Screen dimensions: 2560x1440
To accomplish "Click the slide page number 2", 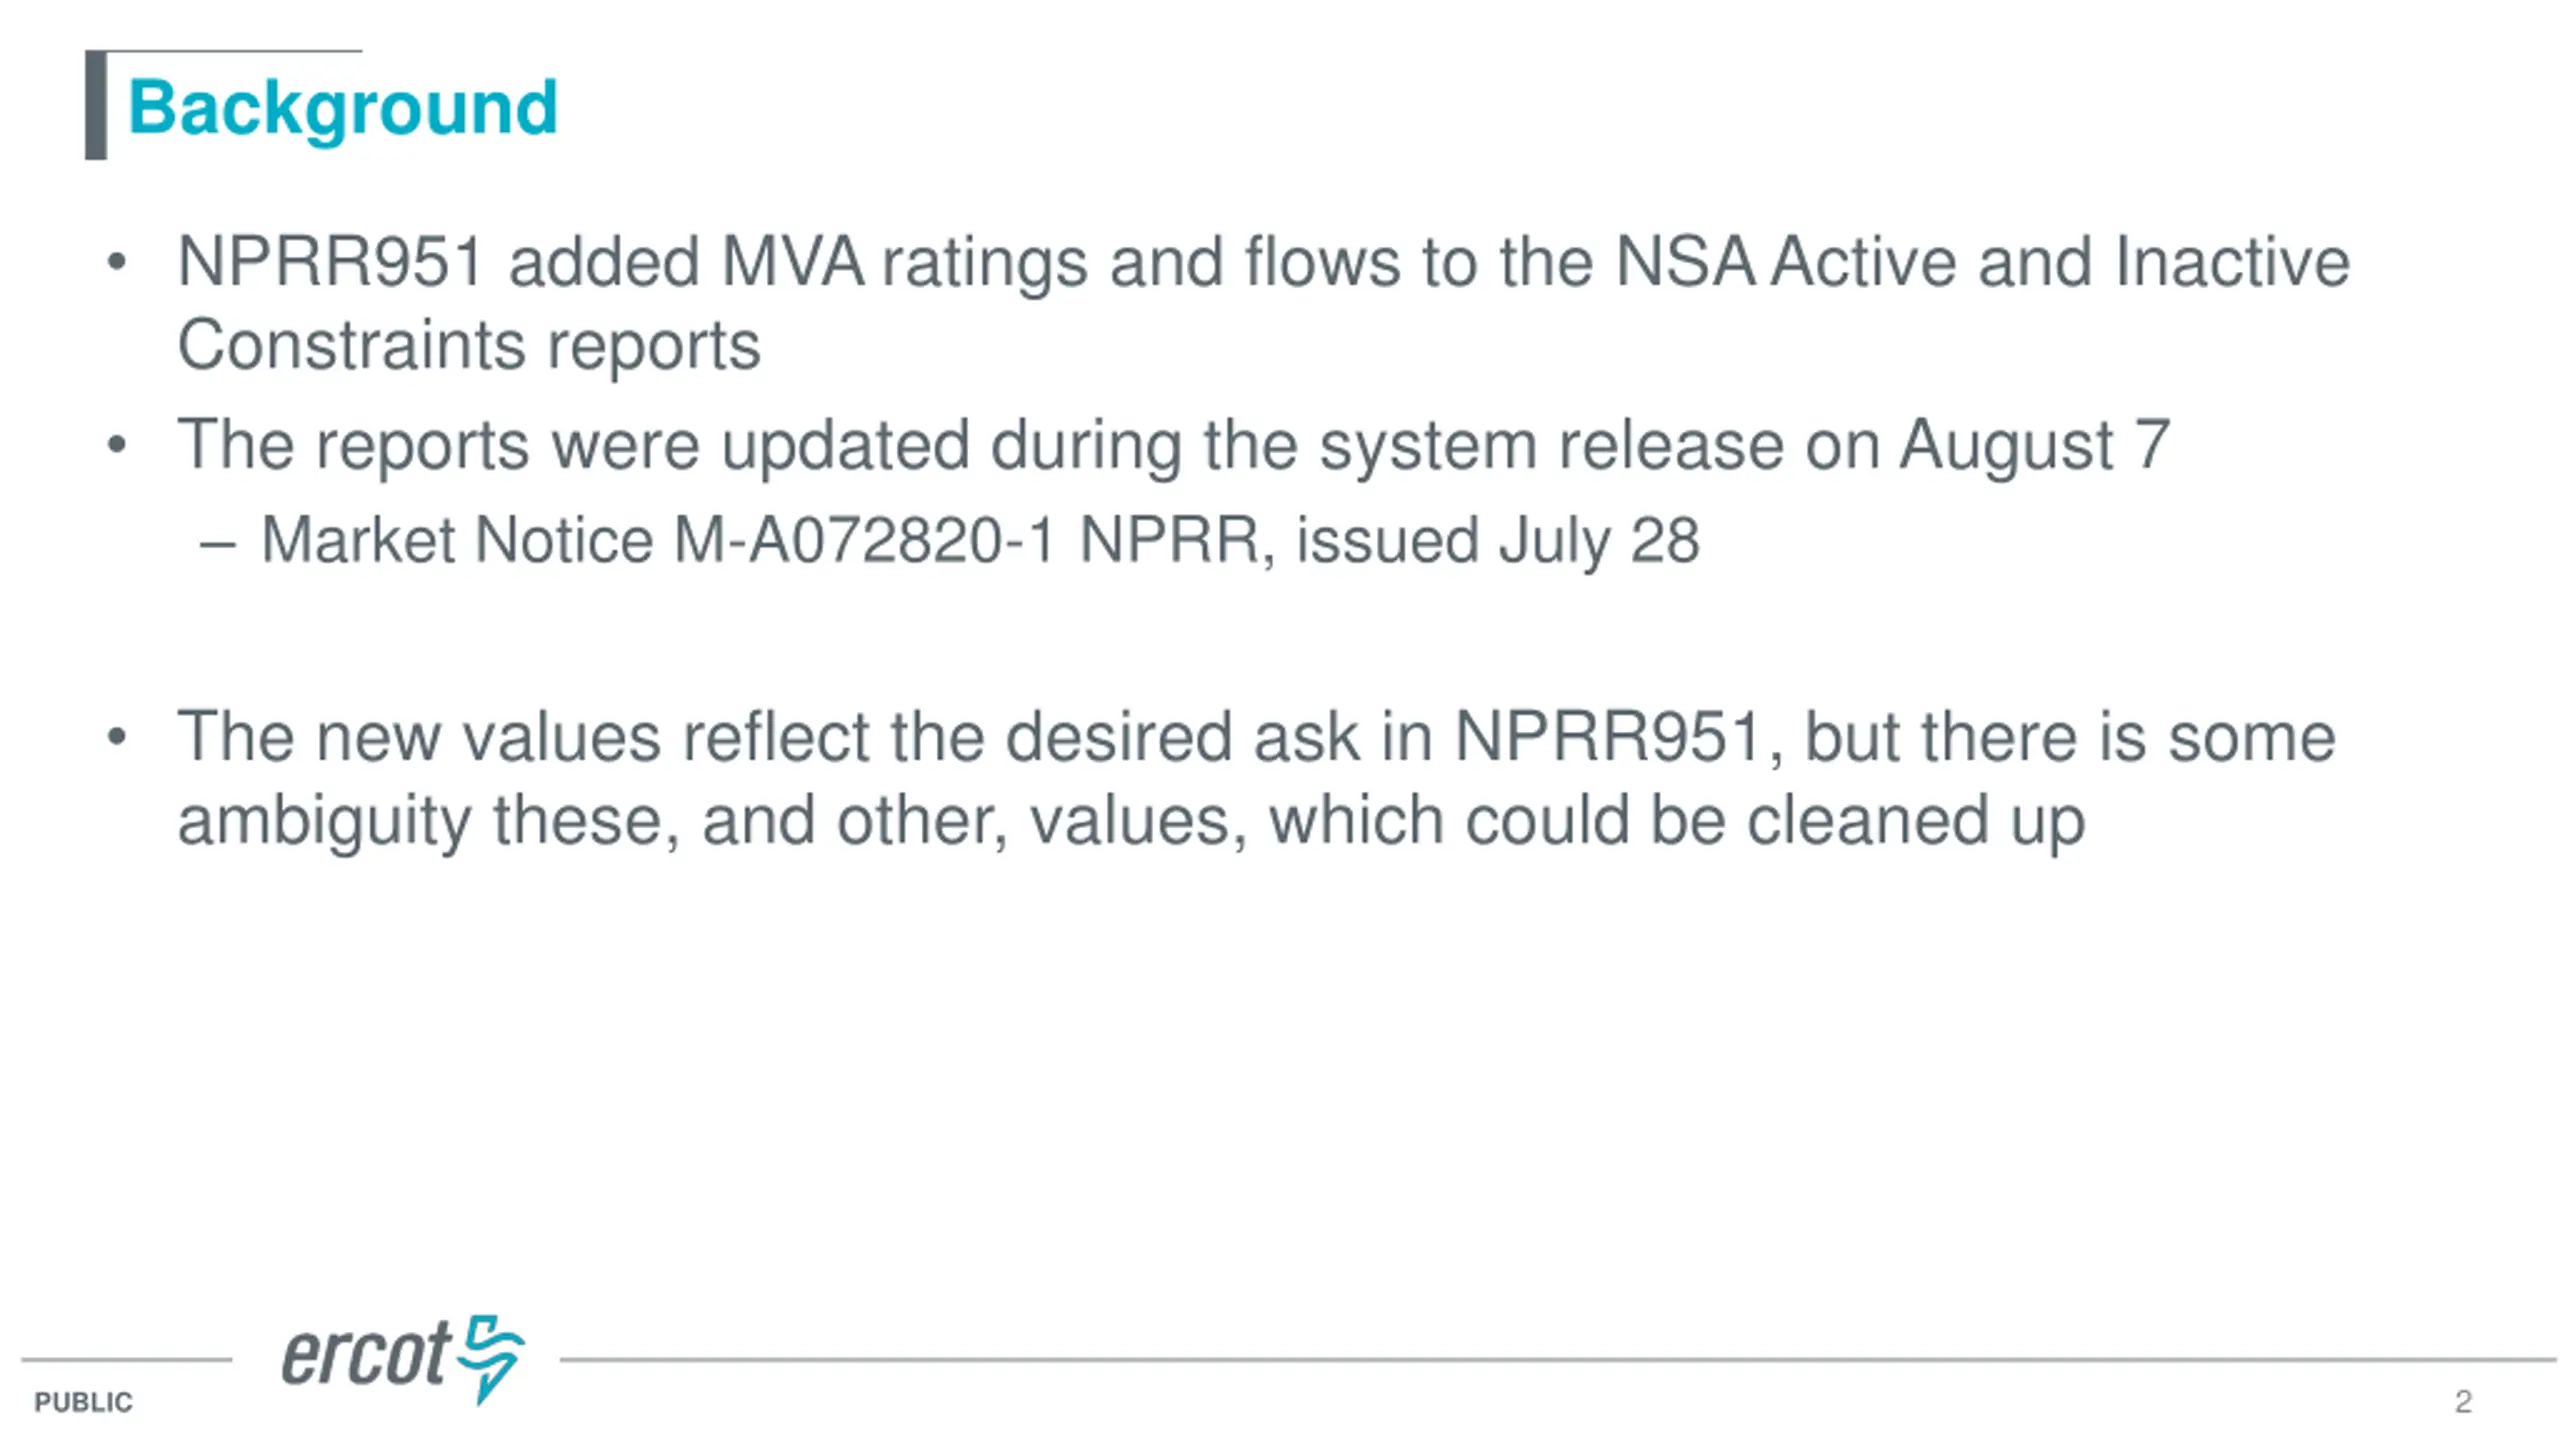I will 2463,1402.
